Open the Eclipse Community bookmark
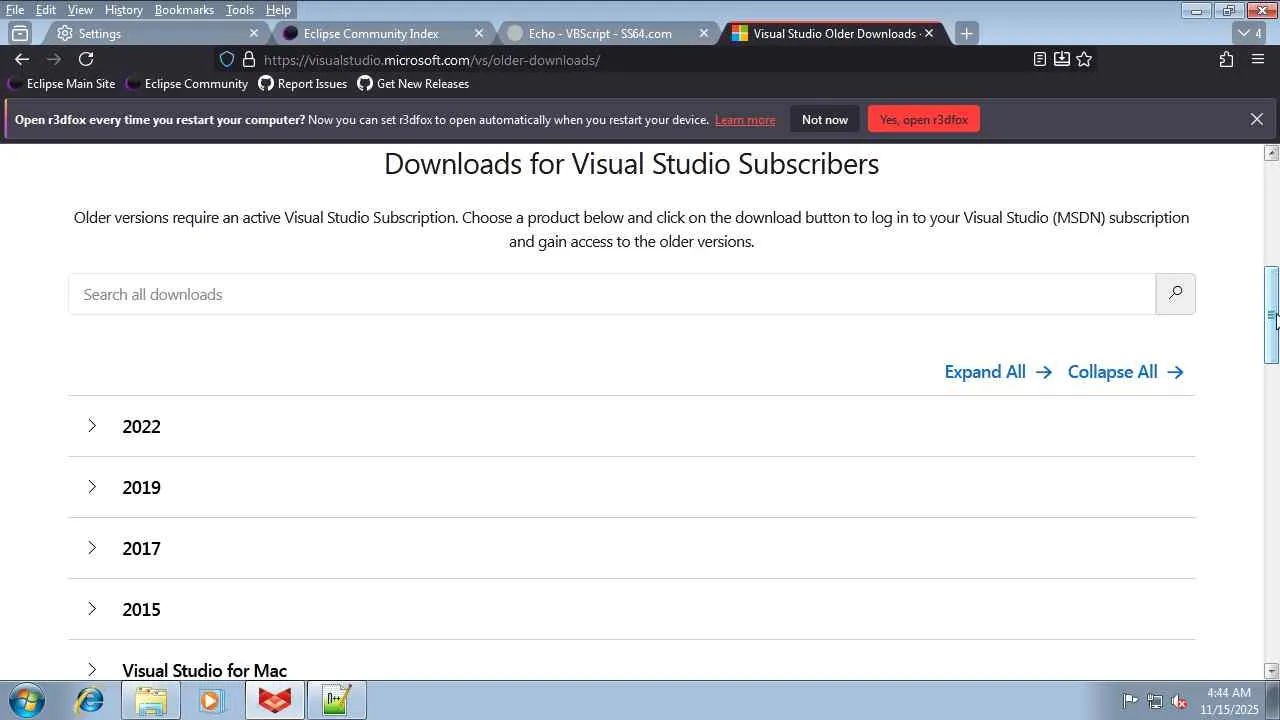Image resolution: width=1280 pixels, height=720 pixels. pyautogui.click(x=187, y=84)
